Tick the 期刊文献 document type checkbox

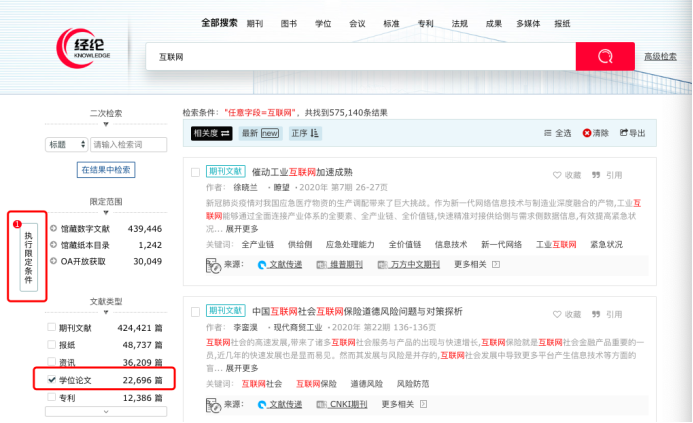[x=52, y=327]
